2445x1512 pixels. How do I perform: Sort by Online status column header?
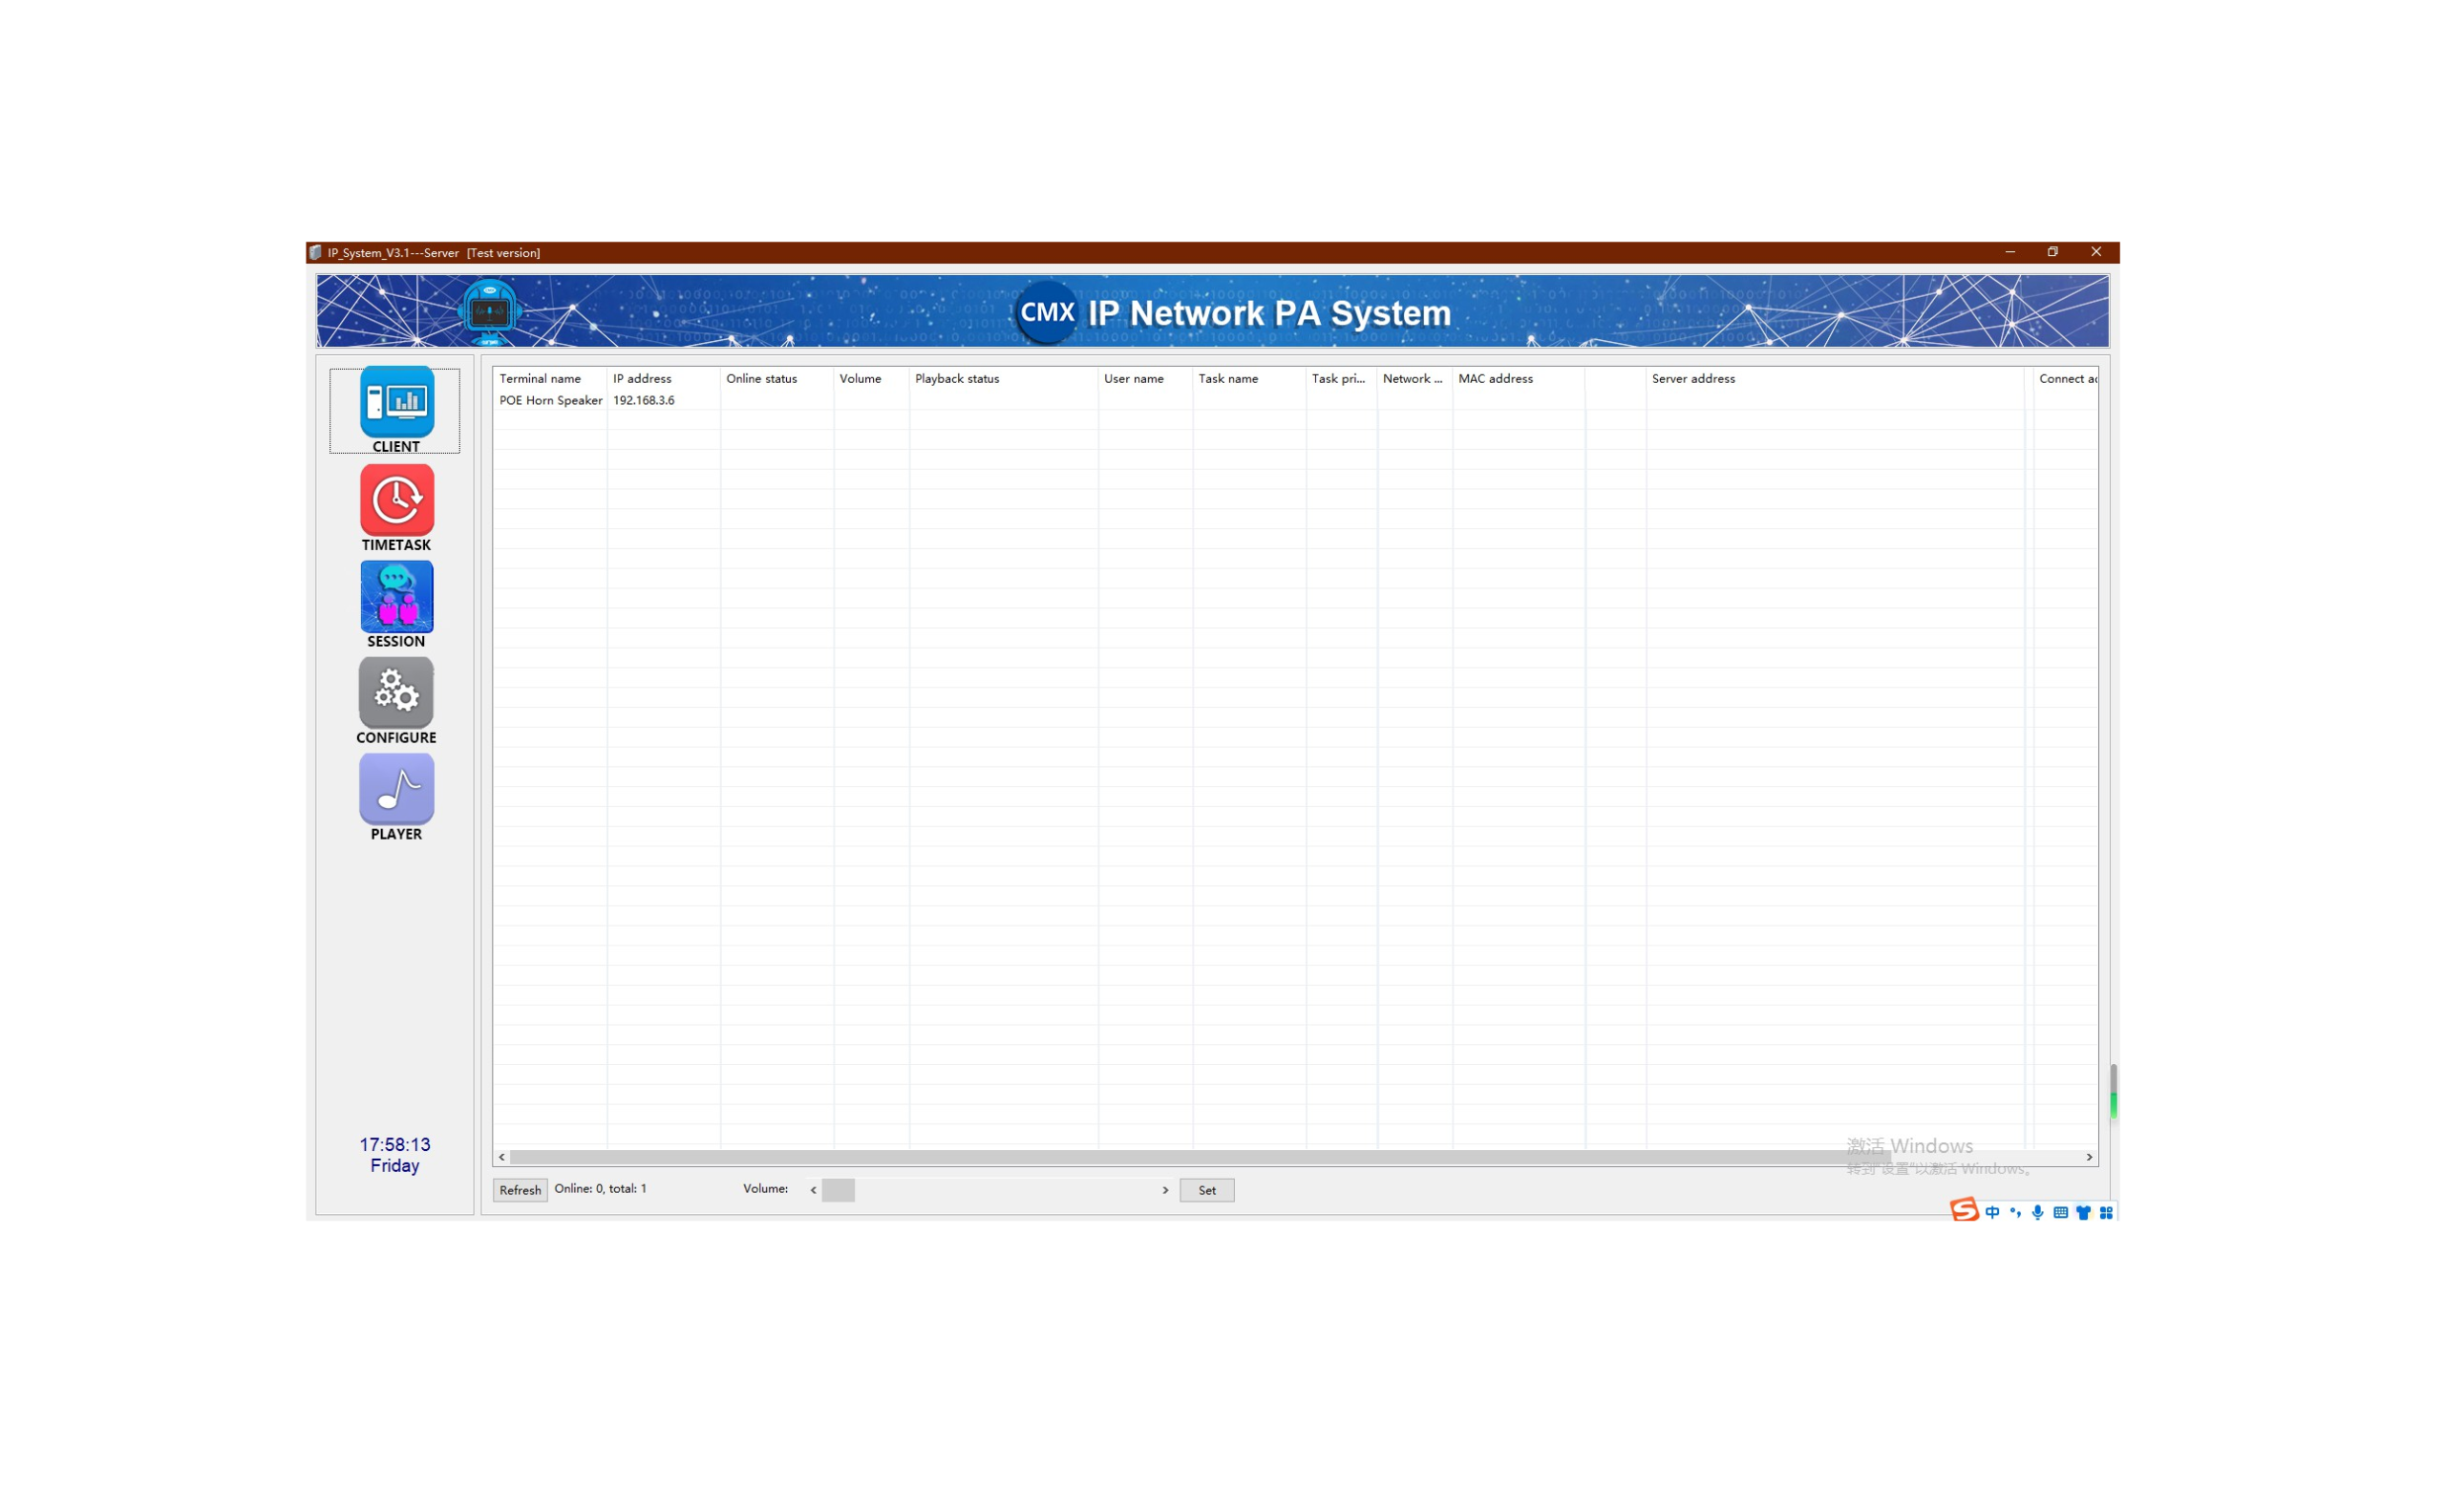[x=761, y=379]
